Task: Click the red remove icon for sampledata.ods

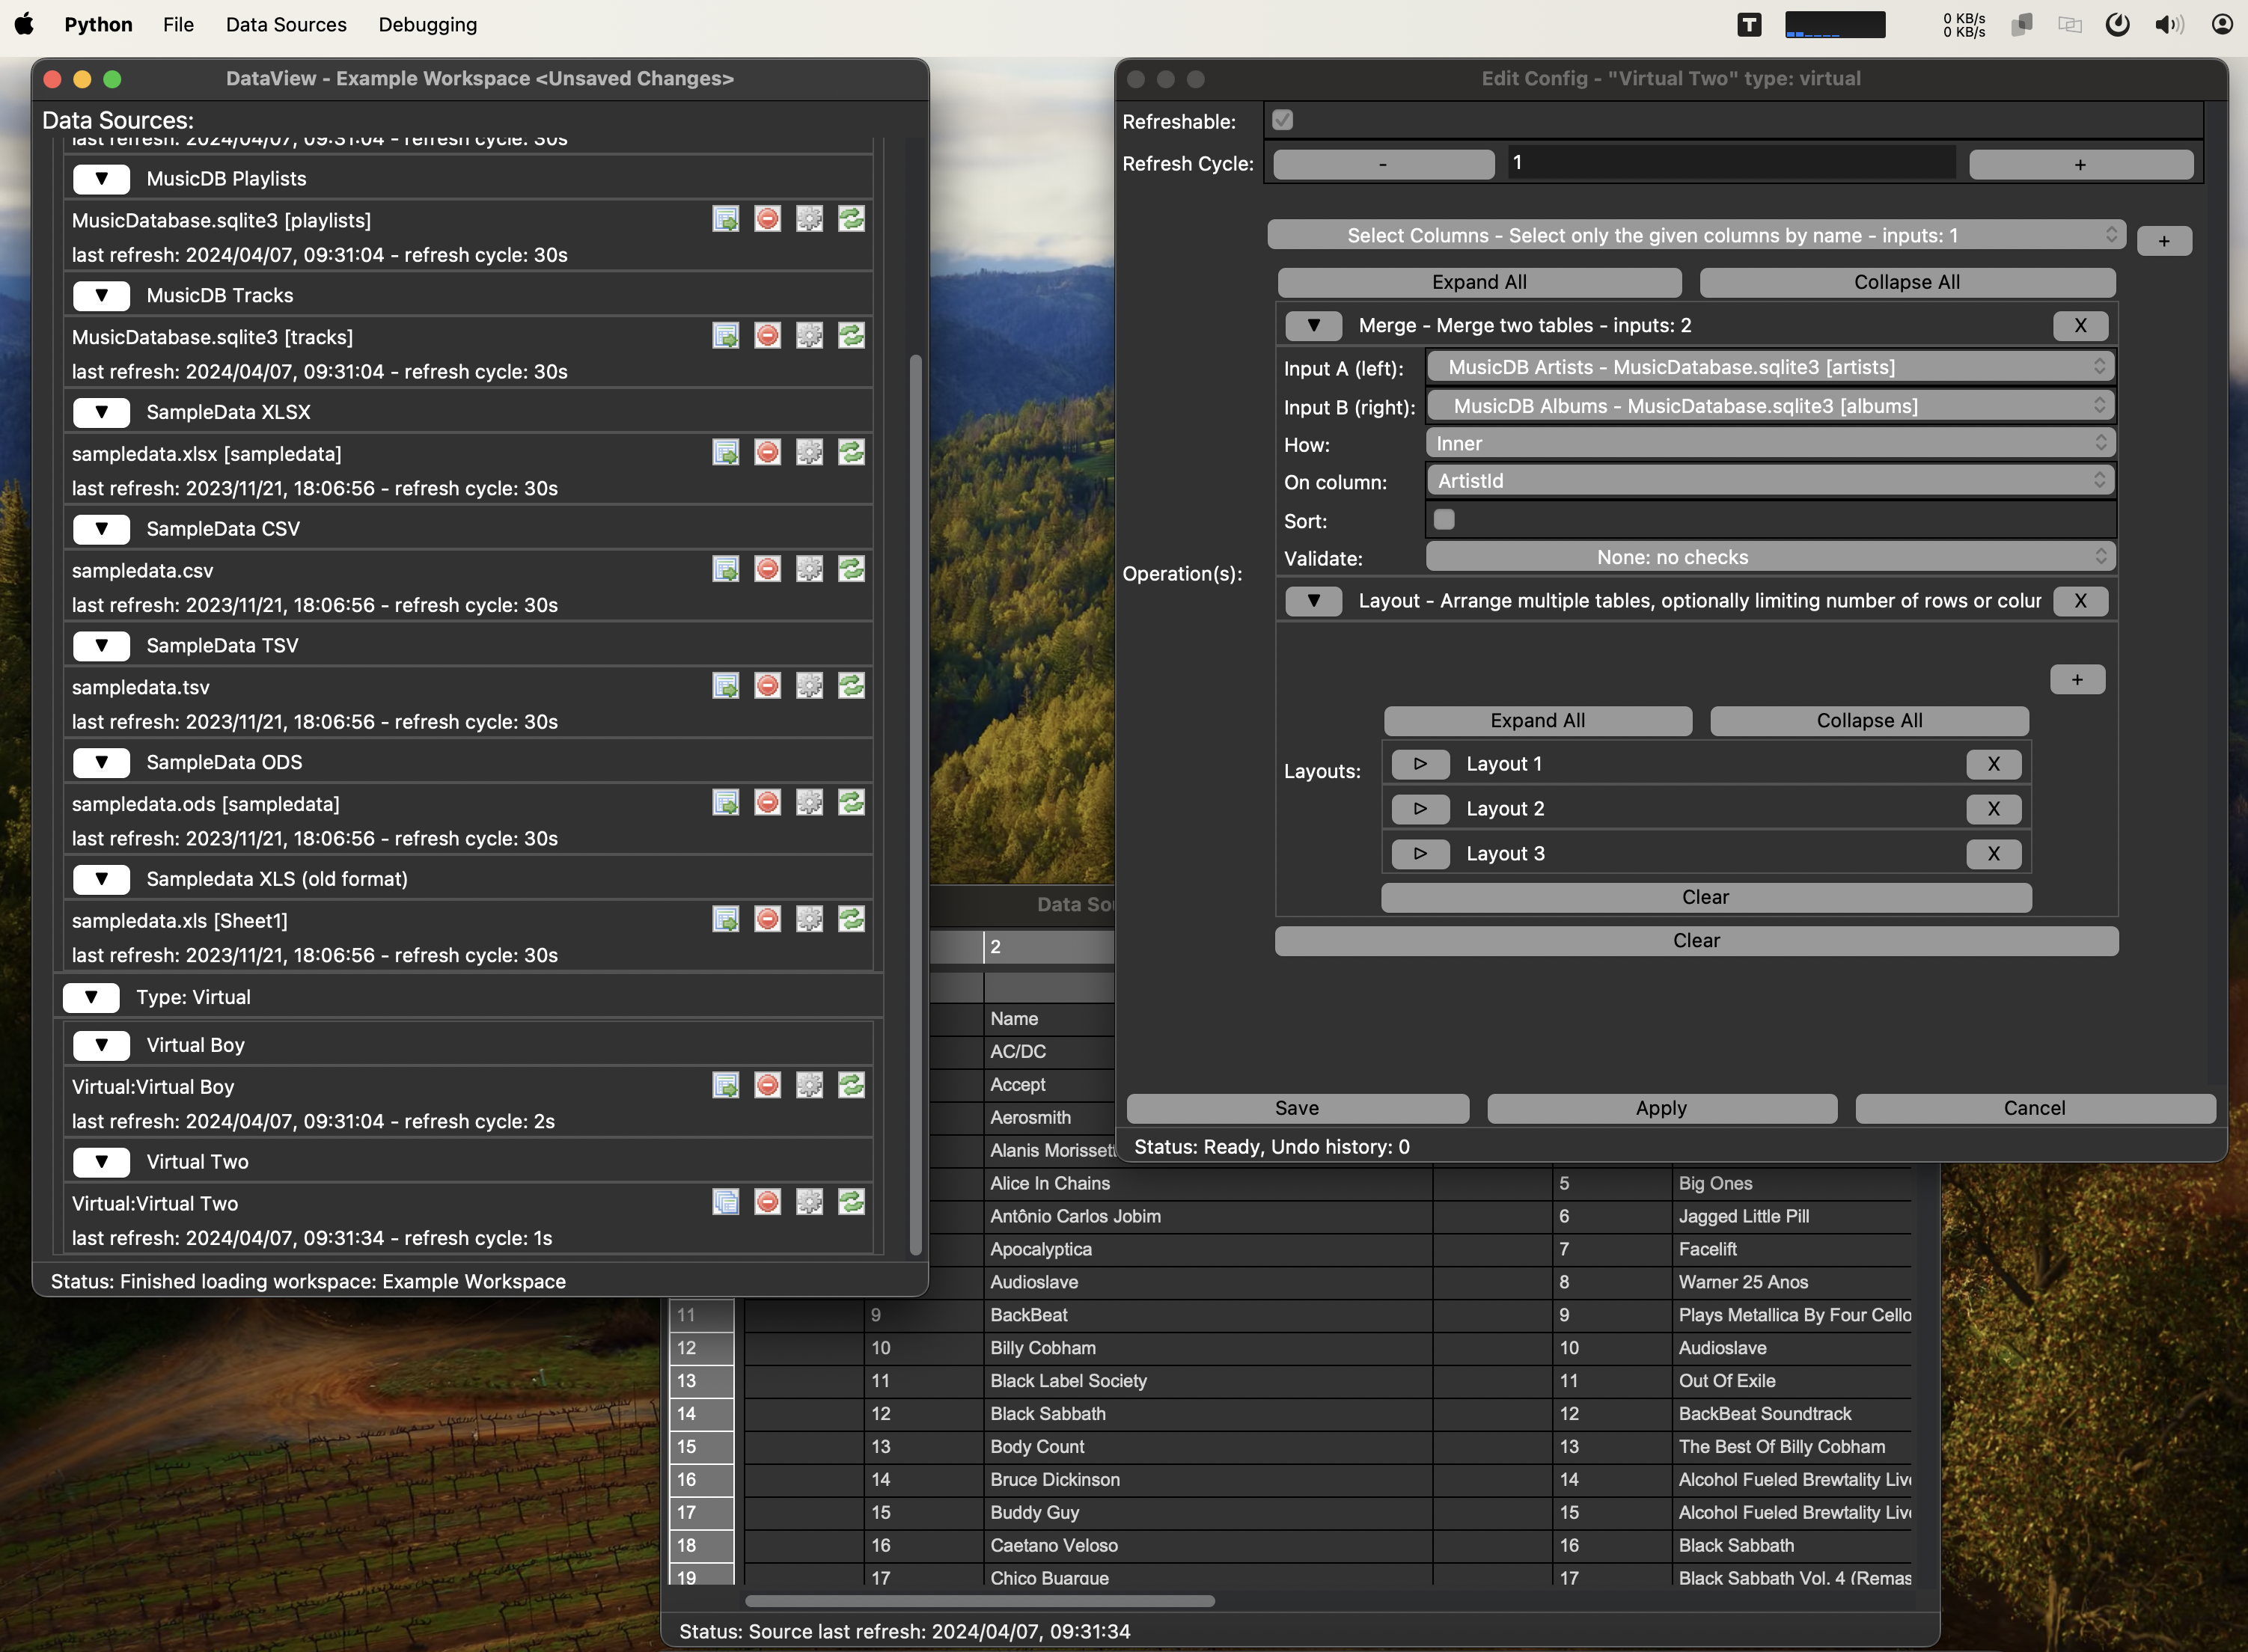Action: (x=767, y=803)
